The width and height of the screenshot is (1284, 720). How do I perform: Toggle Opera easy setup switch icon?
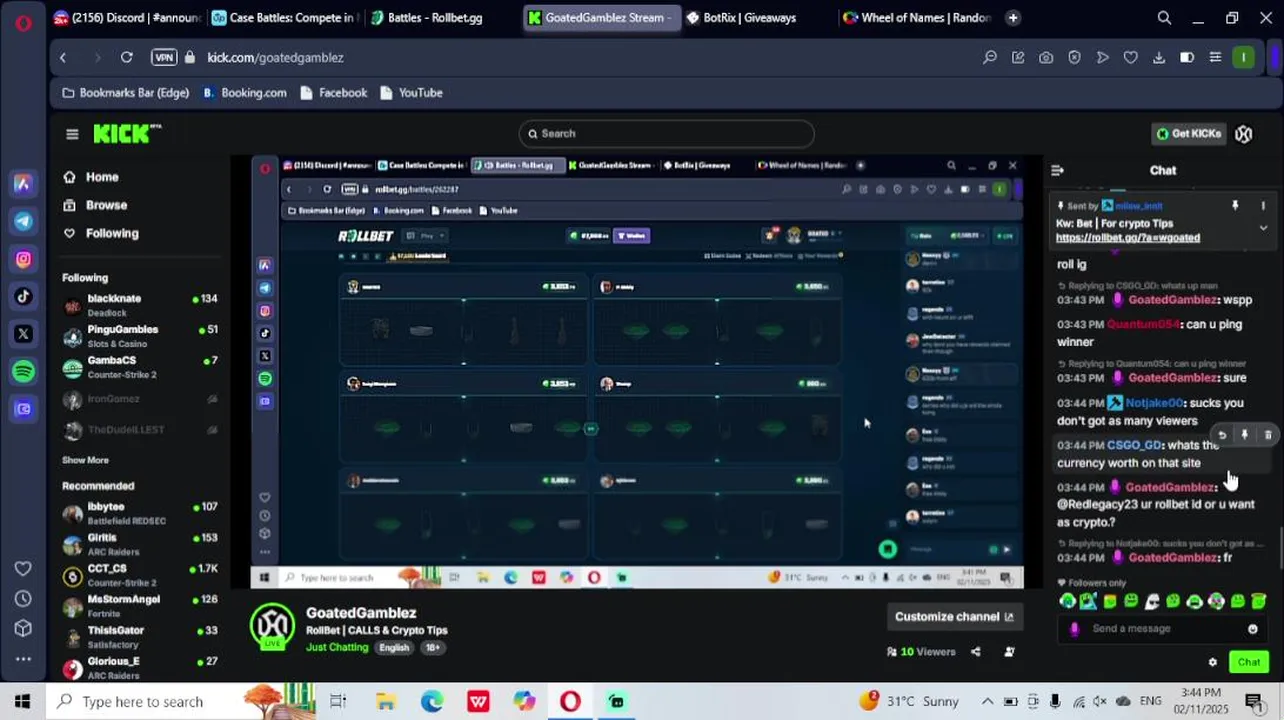[1187, 57]
